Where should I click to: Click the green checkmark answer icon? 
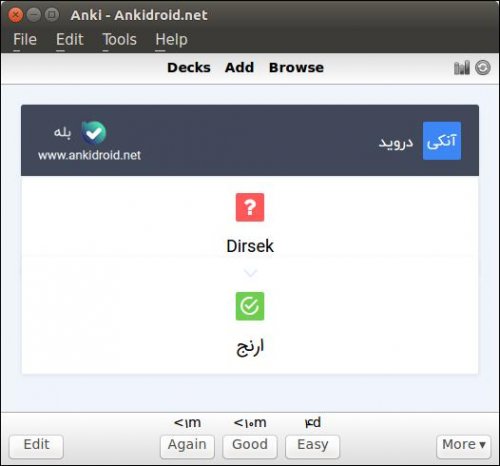(x=250, y=306)
